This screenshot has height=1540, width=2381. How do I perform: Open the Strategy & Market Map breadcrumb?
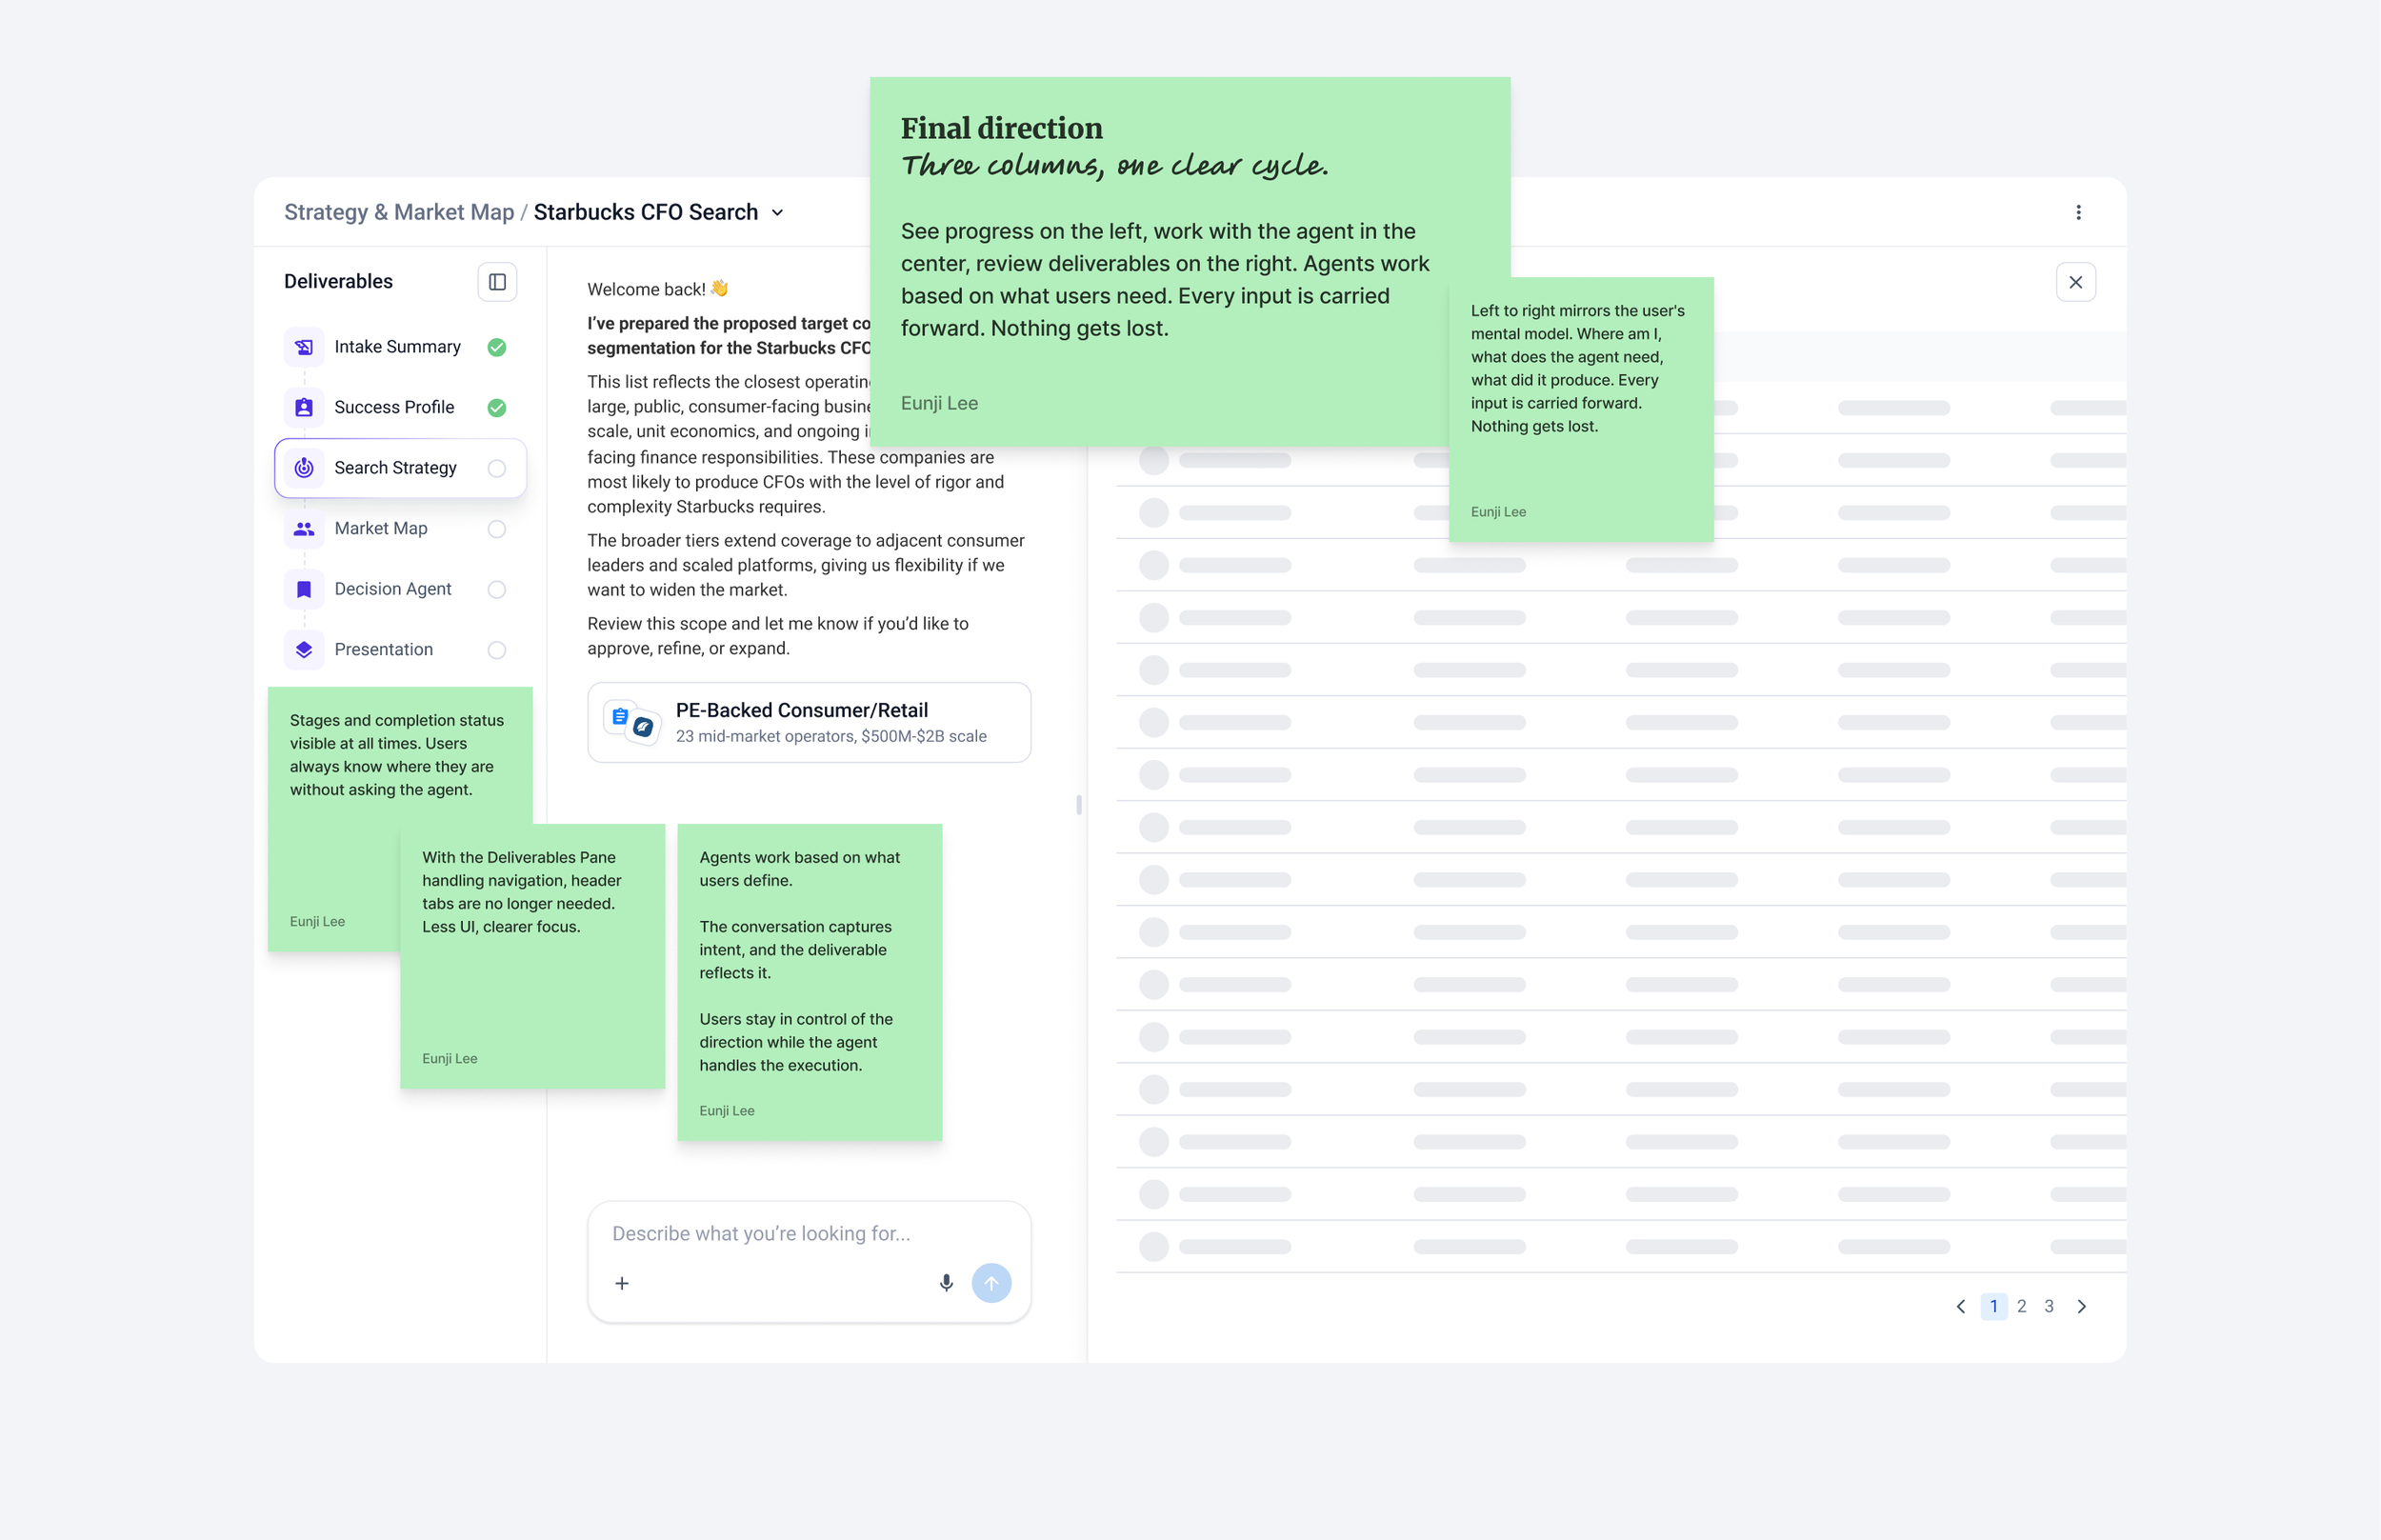[399, 212]
